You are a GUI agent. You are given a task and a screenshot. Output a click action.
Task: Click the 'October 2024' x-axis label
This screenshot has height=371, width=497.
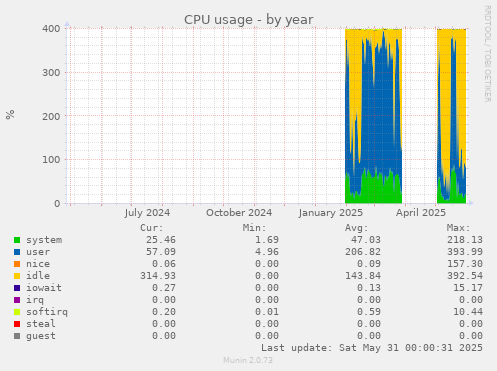[239, 213]
